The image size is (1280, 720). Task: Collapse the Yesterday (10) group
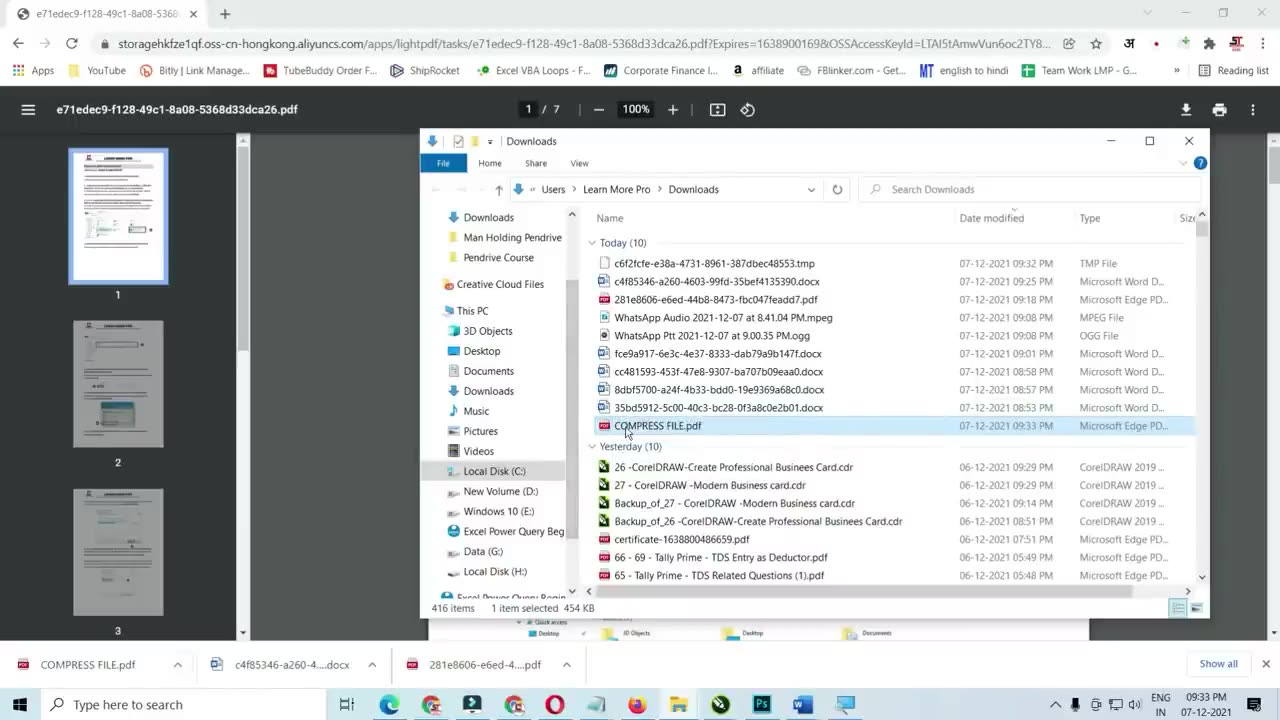tap(592, 447)
